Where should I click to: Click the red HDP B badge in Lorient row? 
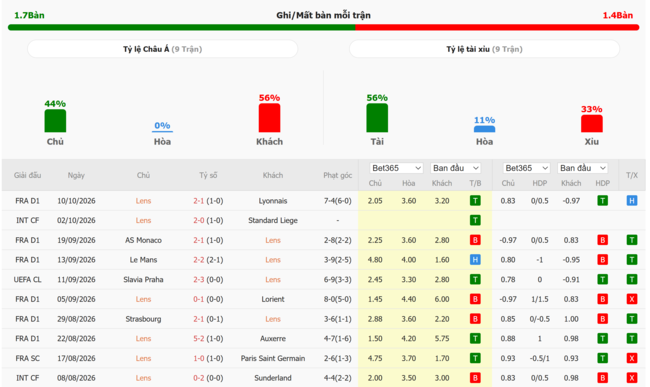[x=602, y=299]
